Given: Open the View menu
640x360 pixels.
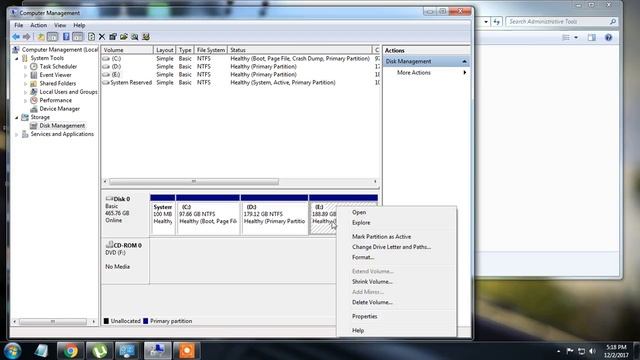Looking at the screenshot, I should pyautogui.click(x=60, y=25).
